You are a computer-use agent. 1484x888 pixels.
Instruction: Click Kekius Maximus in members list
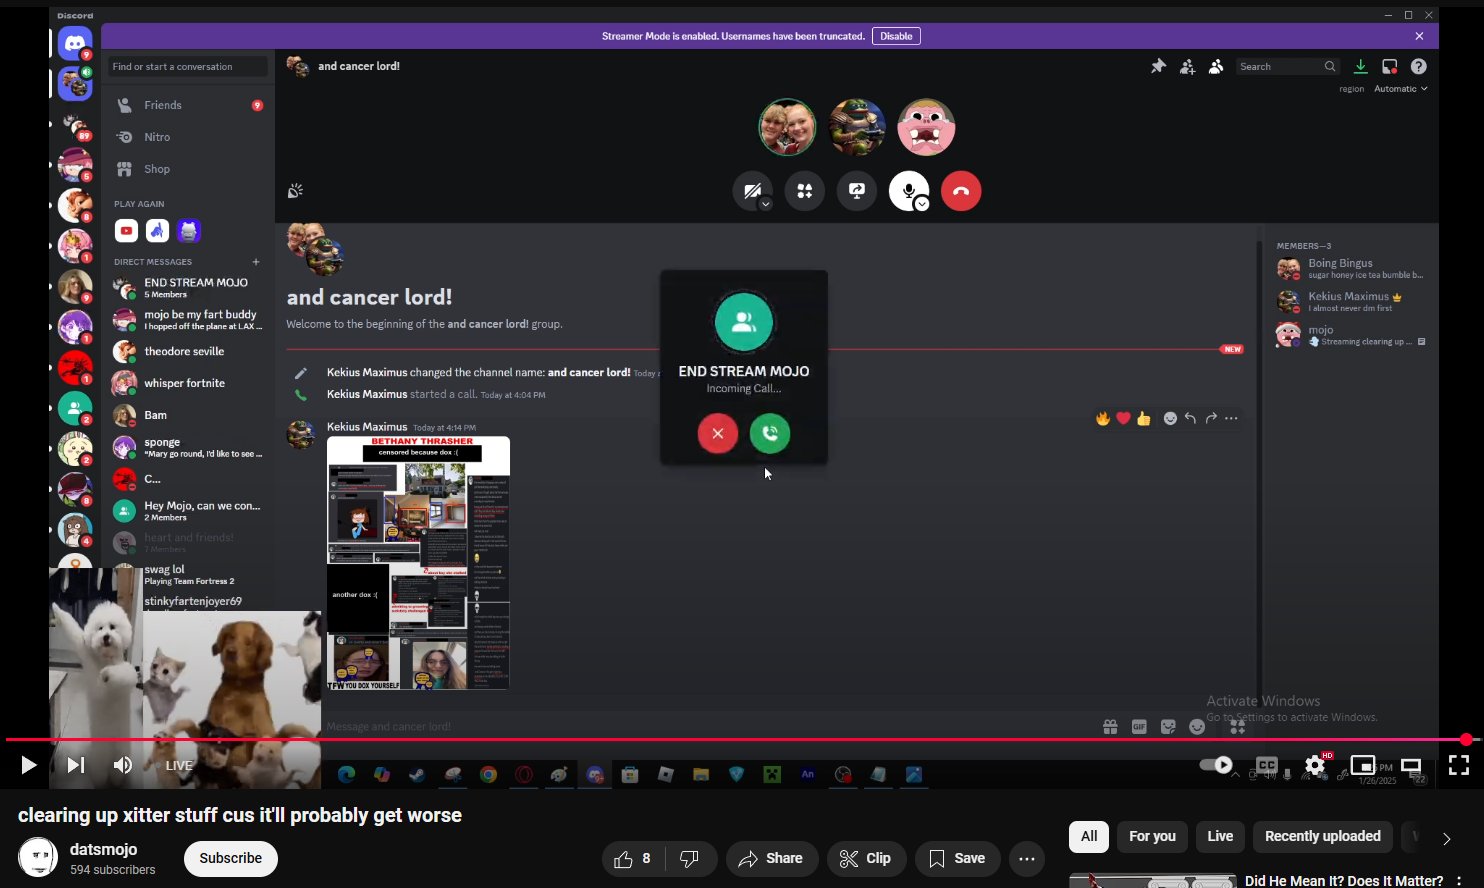[1350, 302]
